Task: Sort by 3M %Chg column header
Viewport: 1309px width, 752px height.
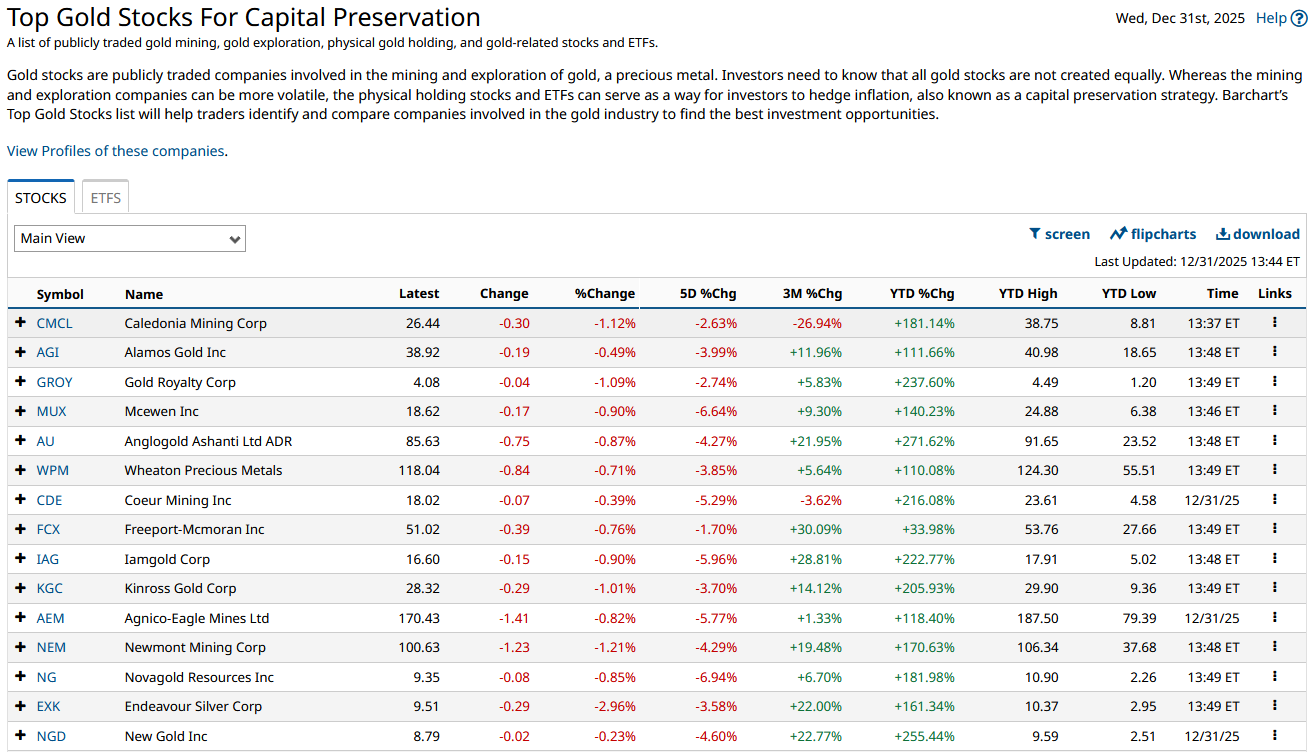Action: pyautogui.click(x=812, y=294)
